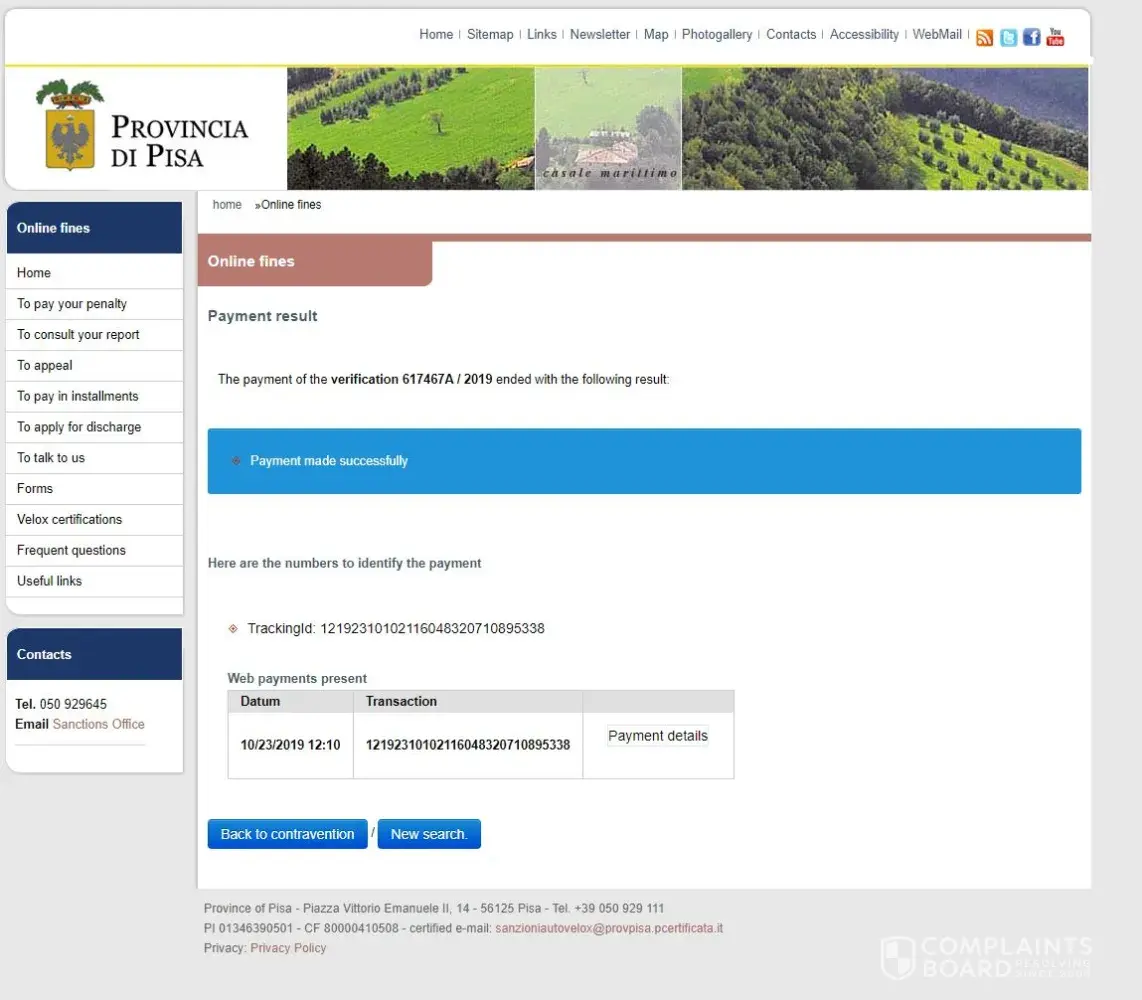Click the Provincia di Pisa crest logo
Screen dimensions: 1142x1000
[70, 125]
